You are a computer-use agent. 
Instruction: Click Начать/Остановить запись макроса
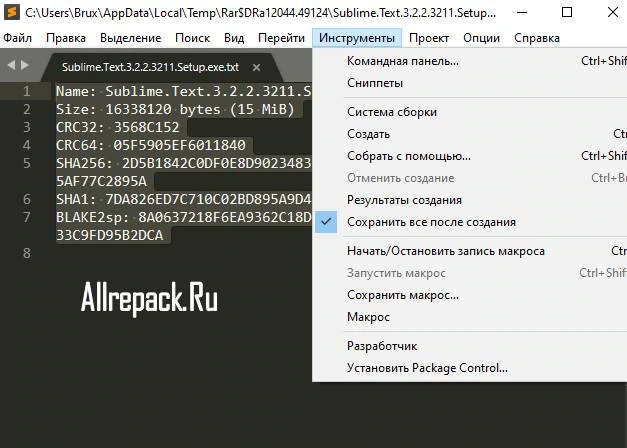coord(470,251)
